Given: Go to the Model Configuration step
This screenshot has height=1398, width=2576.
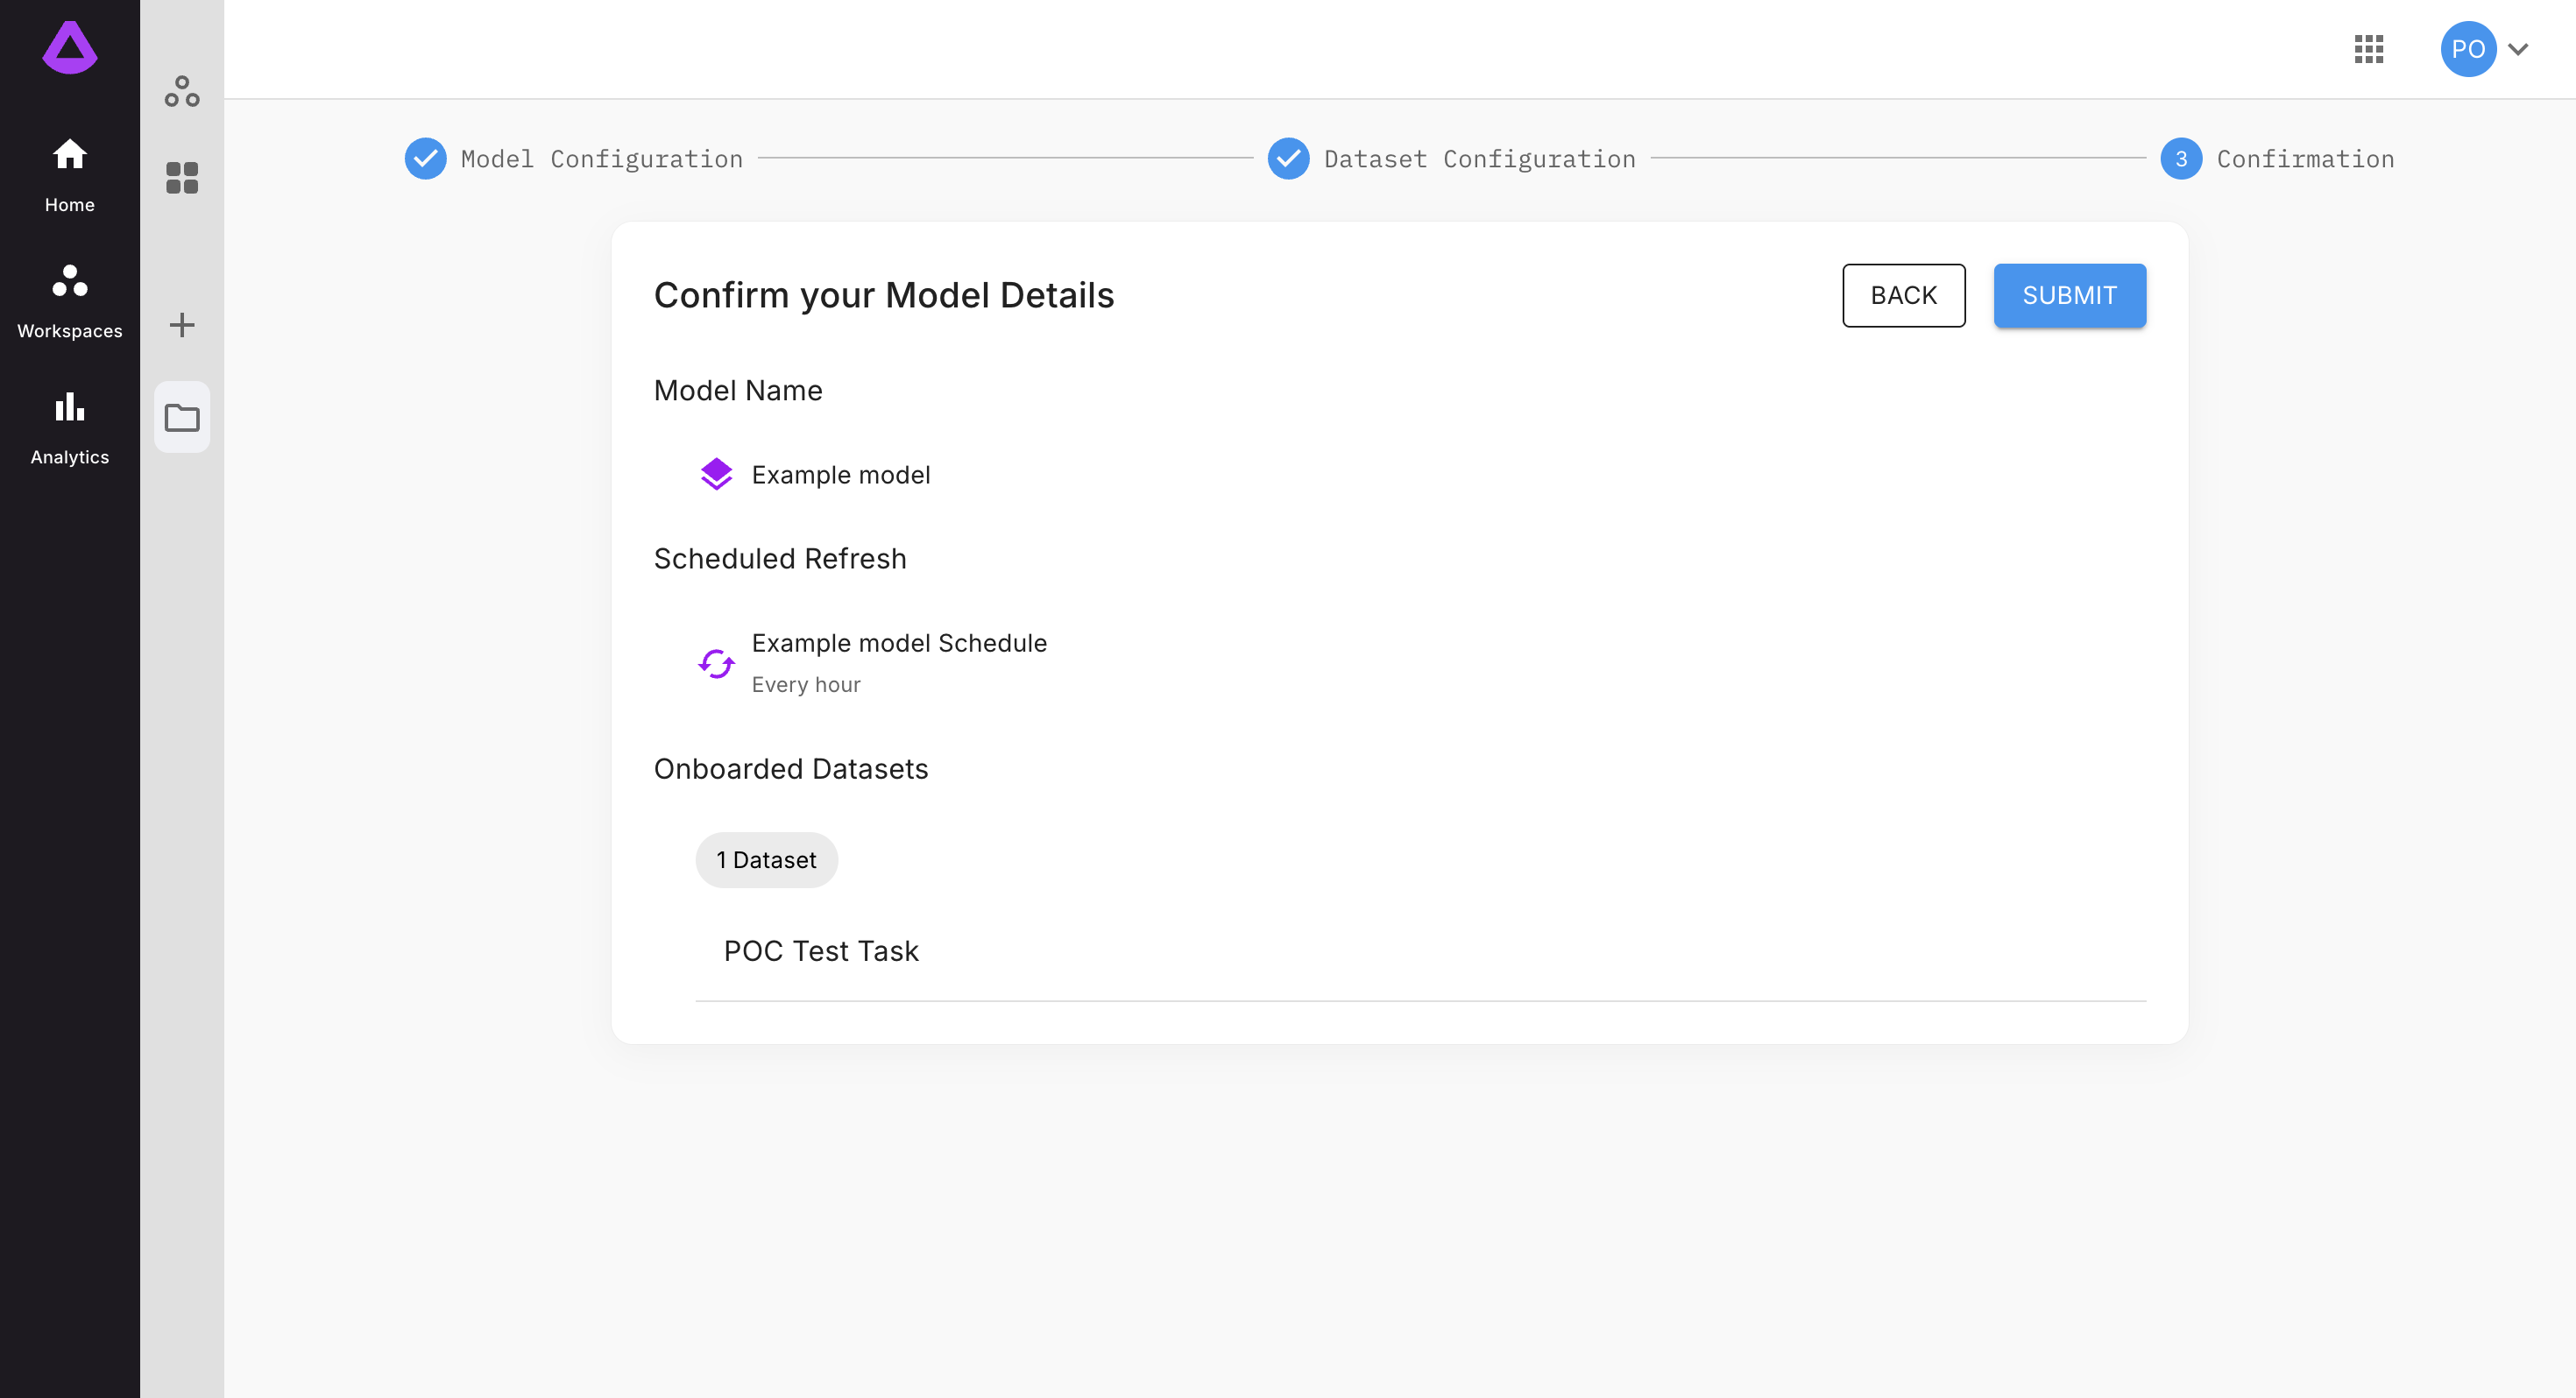Looking at the screenshot, I should pyautogui.click(x=574, y=159).
